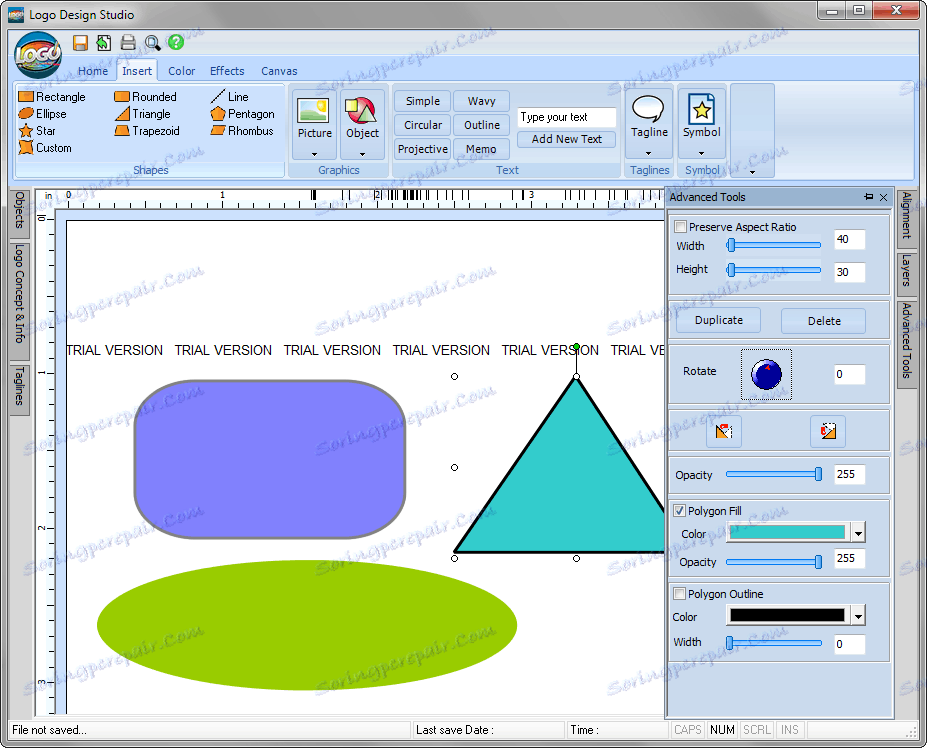Insert a Line shape
This screenshot has width=927, height=748.
[229, 96]
